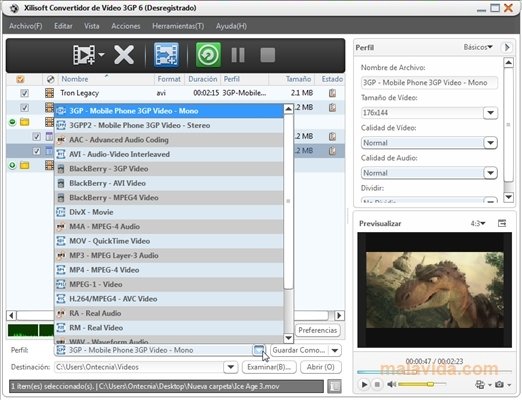Select MPEG-1 - Video profile

click(169, 284)
